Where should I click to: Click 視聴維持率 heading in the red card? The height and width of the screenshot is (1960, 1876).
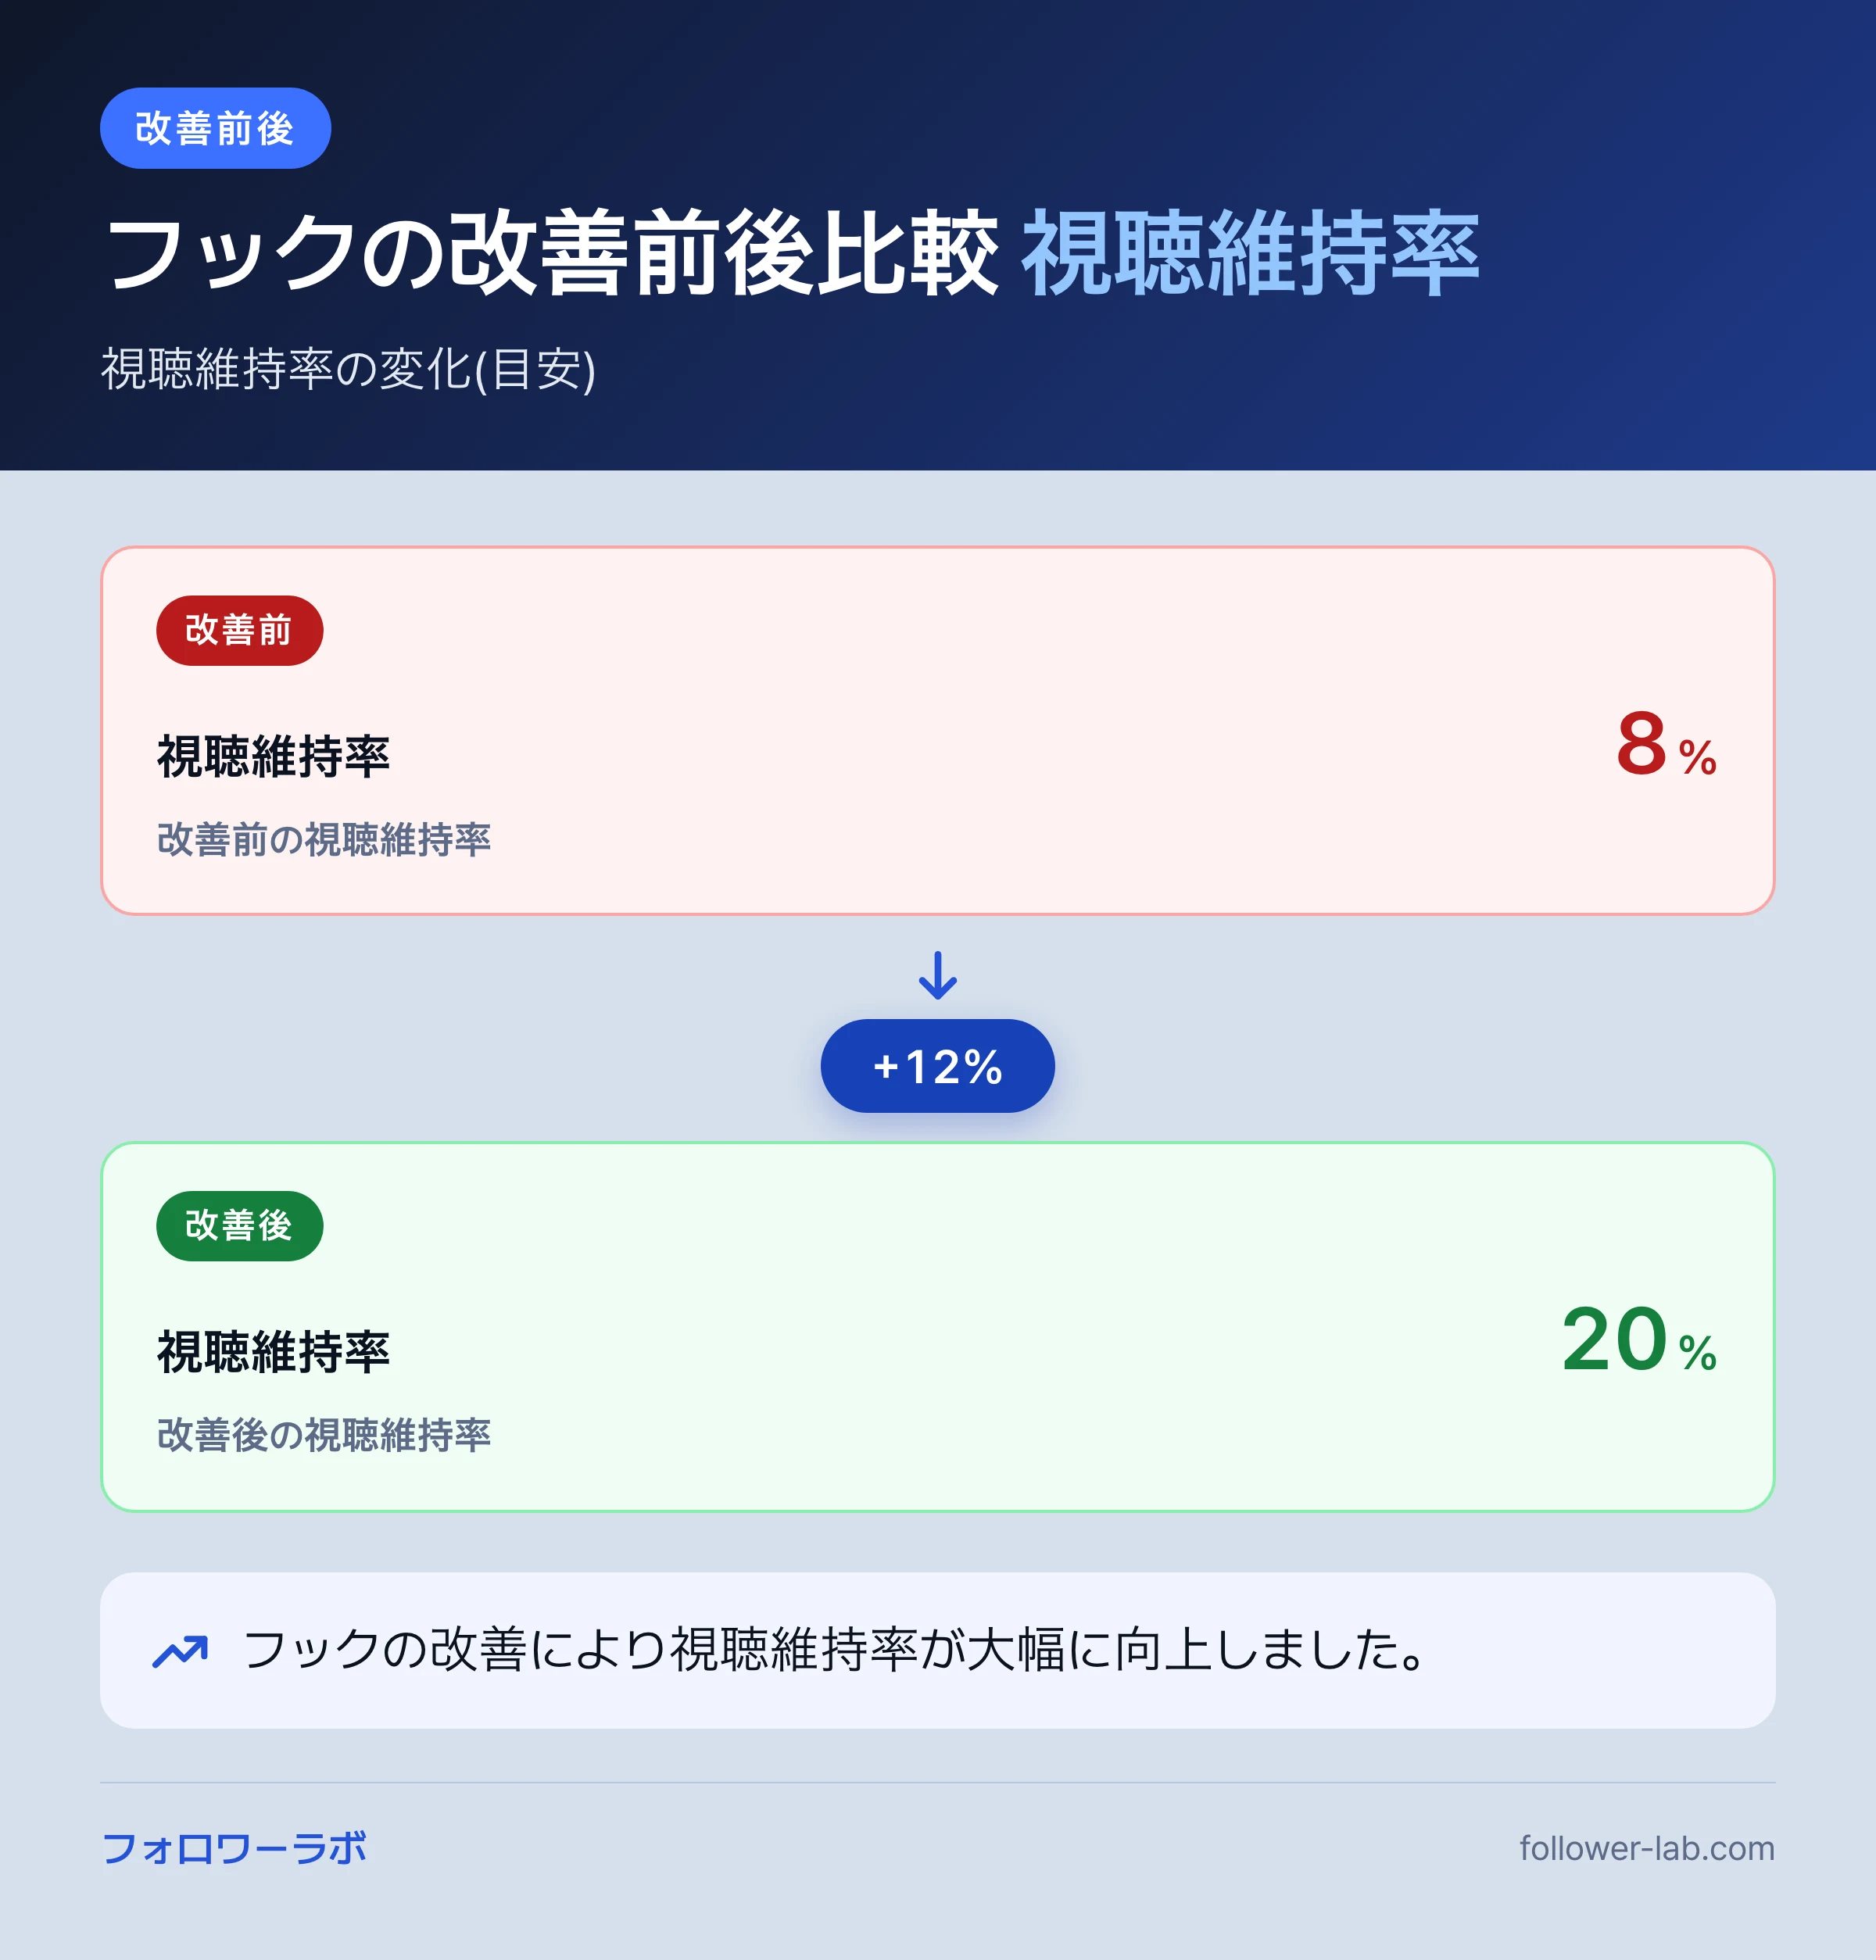(273, 756)
